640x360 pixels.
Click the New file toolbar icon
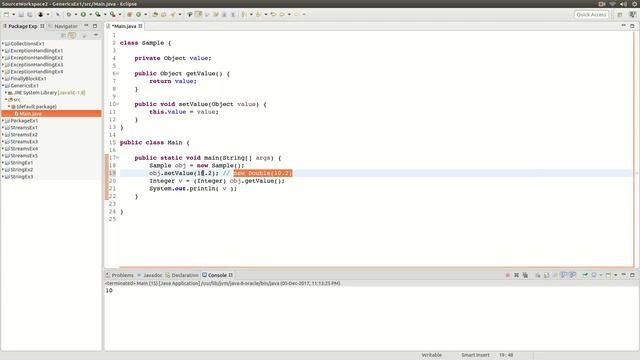point(6,14)
